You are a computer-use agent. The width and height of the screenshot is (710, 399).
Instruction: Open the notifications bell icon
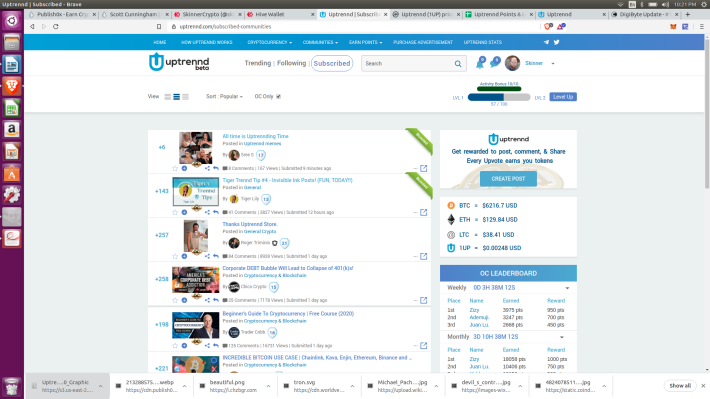(480, 63)
